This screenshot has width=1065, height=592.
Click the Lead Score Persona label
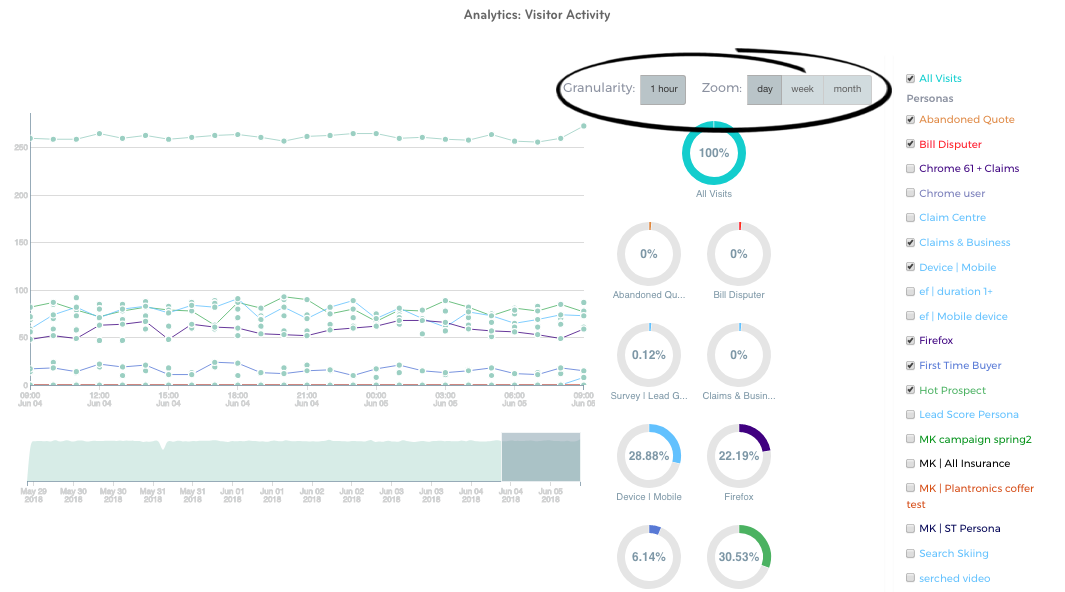(968, 414)
